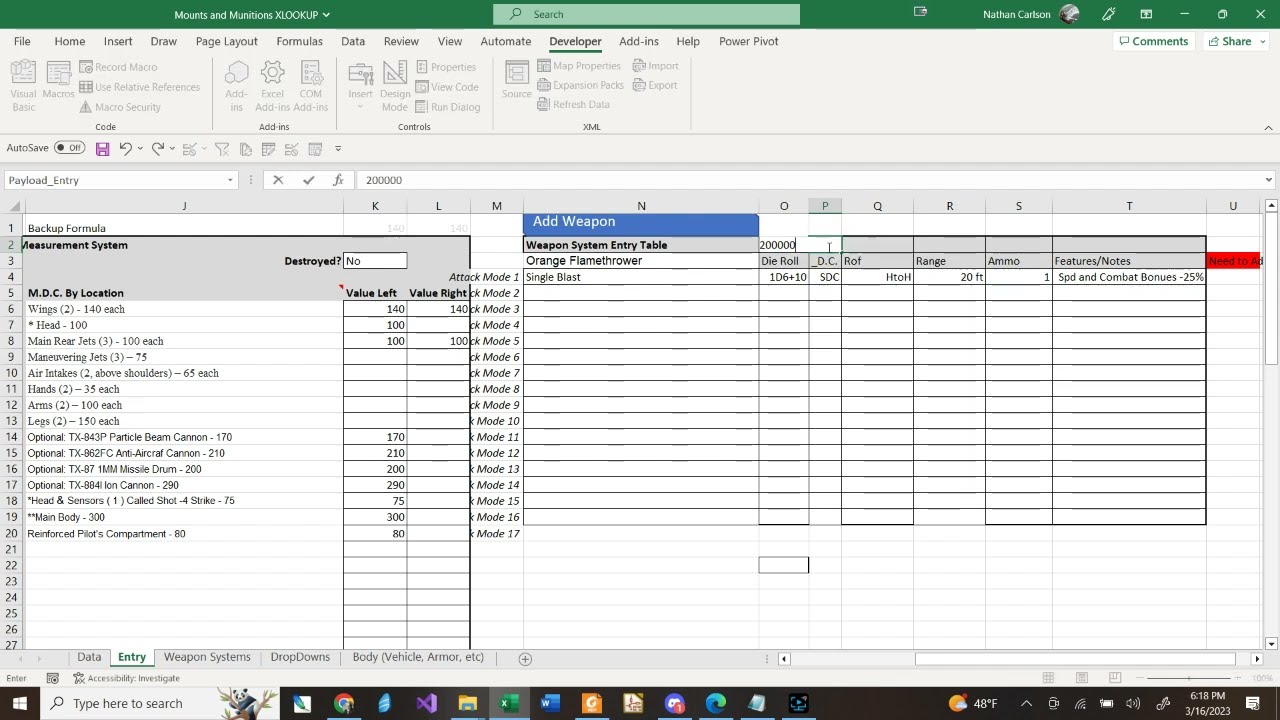Undo the last action
Image resolution: width=1280 pixels, height=720 pixels.
pos(125,149)
